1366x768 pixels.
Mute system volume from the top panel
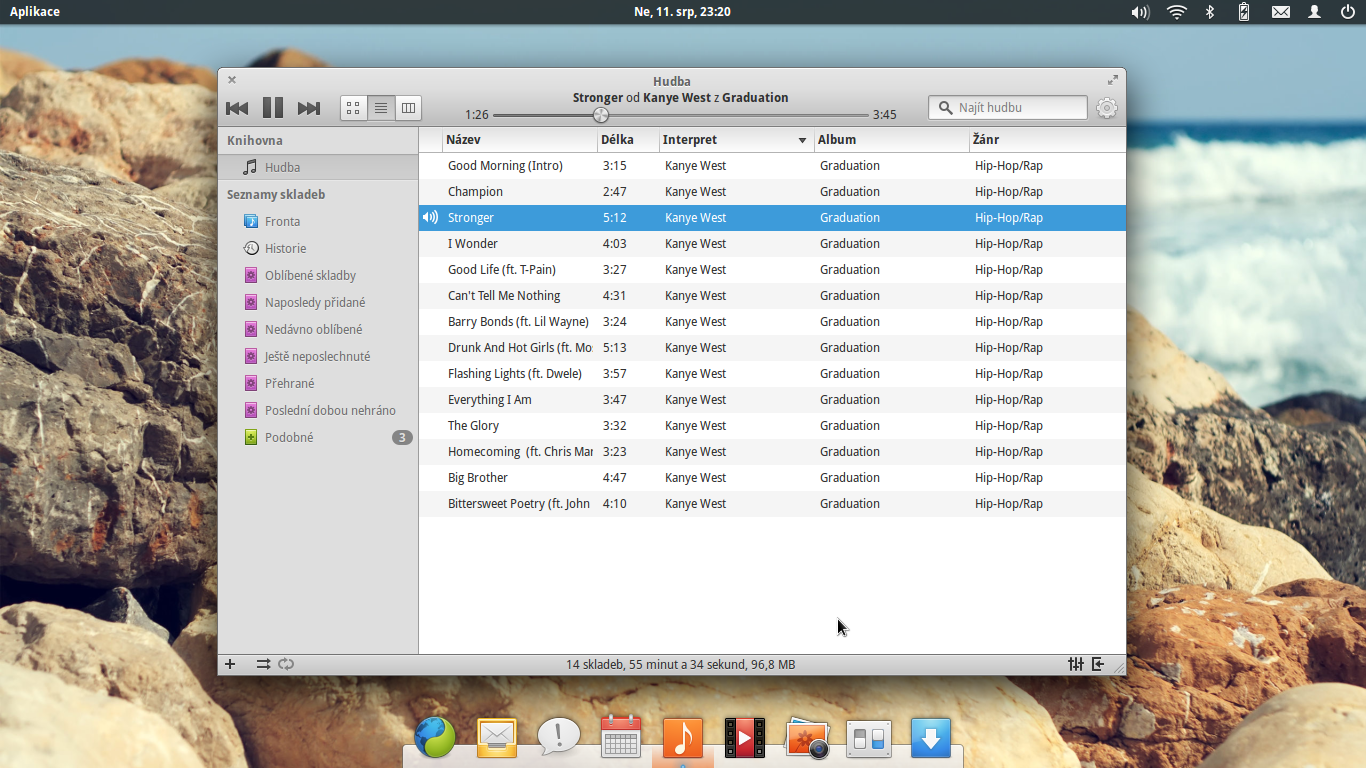tap(1140, 12)
